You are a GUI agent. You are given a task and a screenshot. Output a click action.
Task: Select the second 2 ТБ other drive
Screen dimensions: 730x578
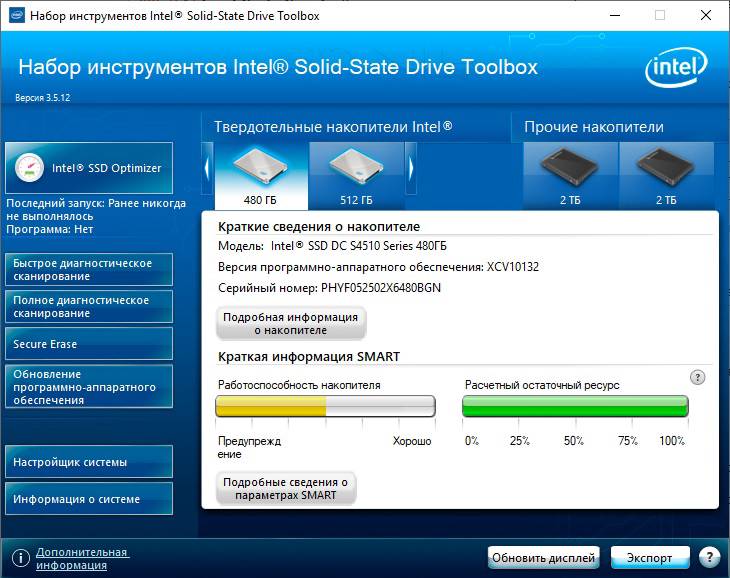pyautogui.click(x=666, y=174)
